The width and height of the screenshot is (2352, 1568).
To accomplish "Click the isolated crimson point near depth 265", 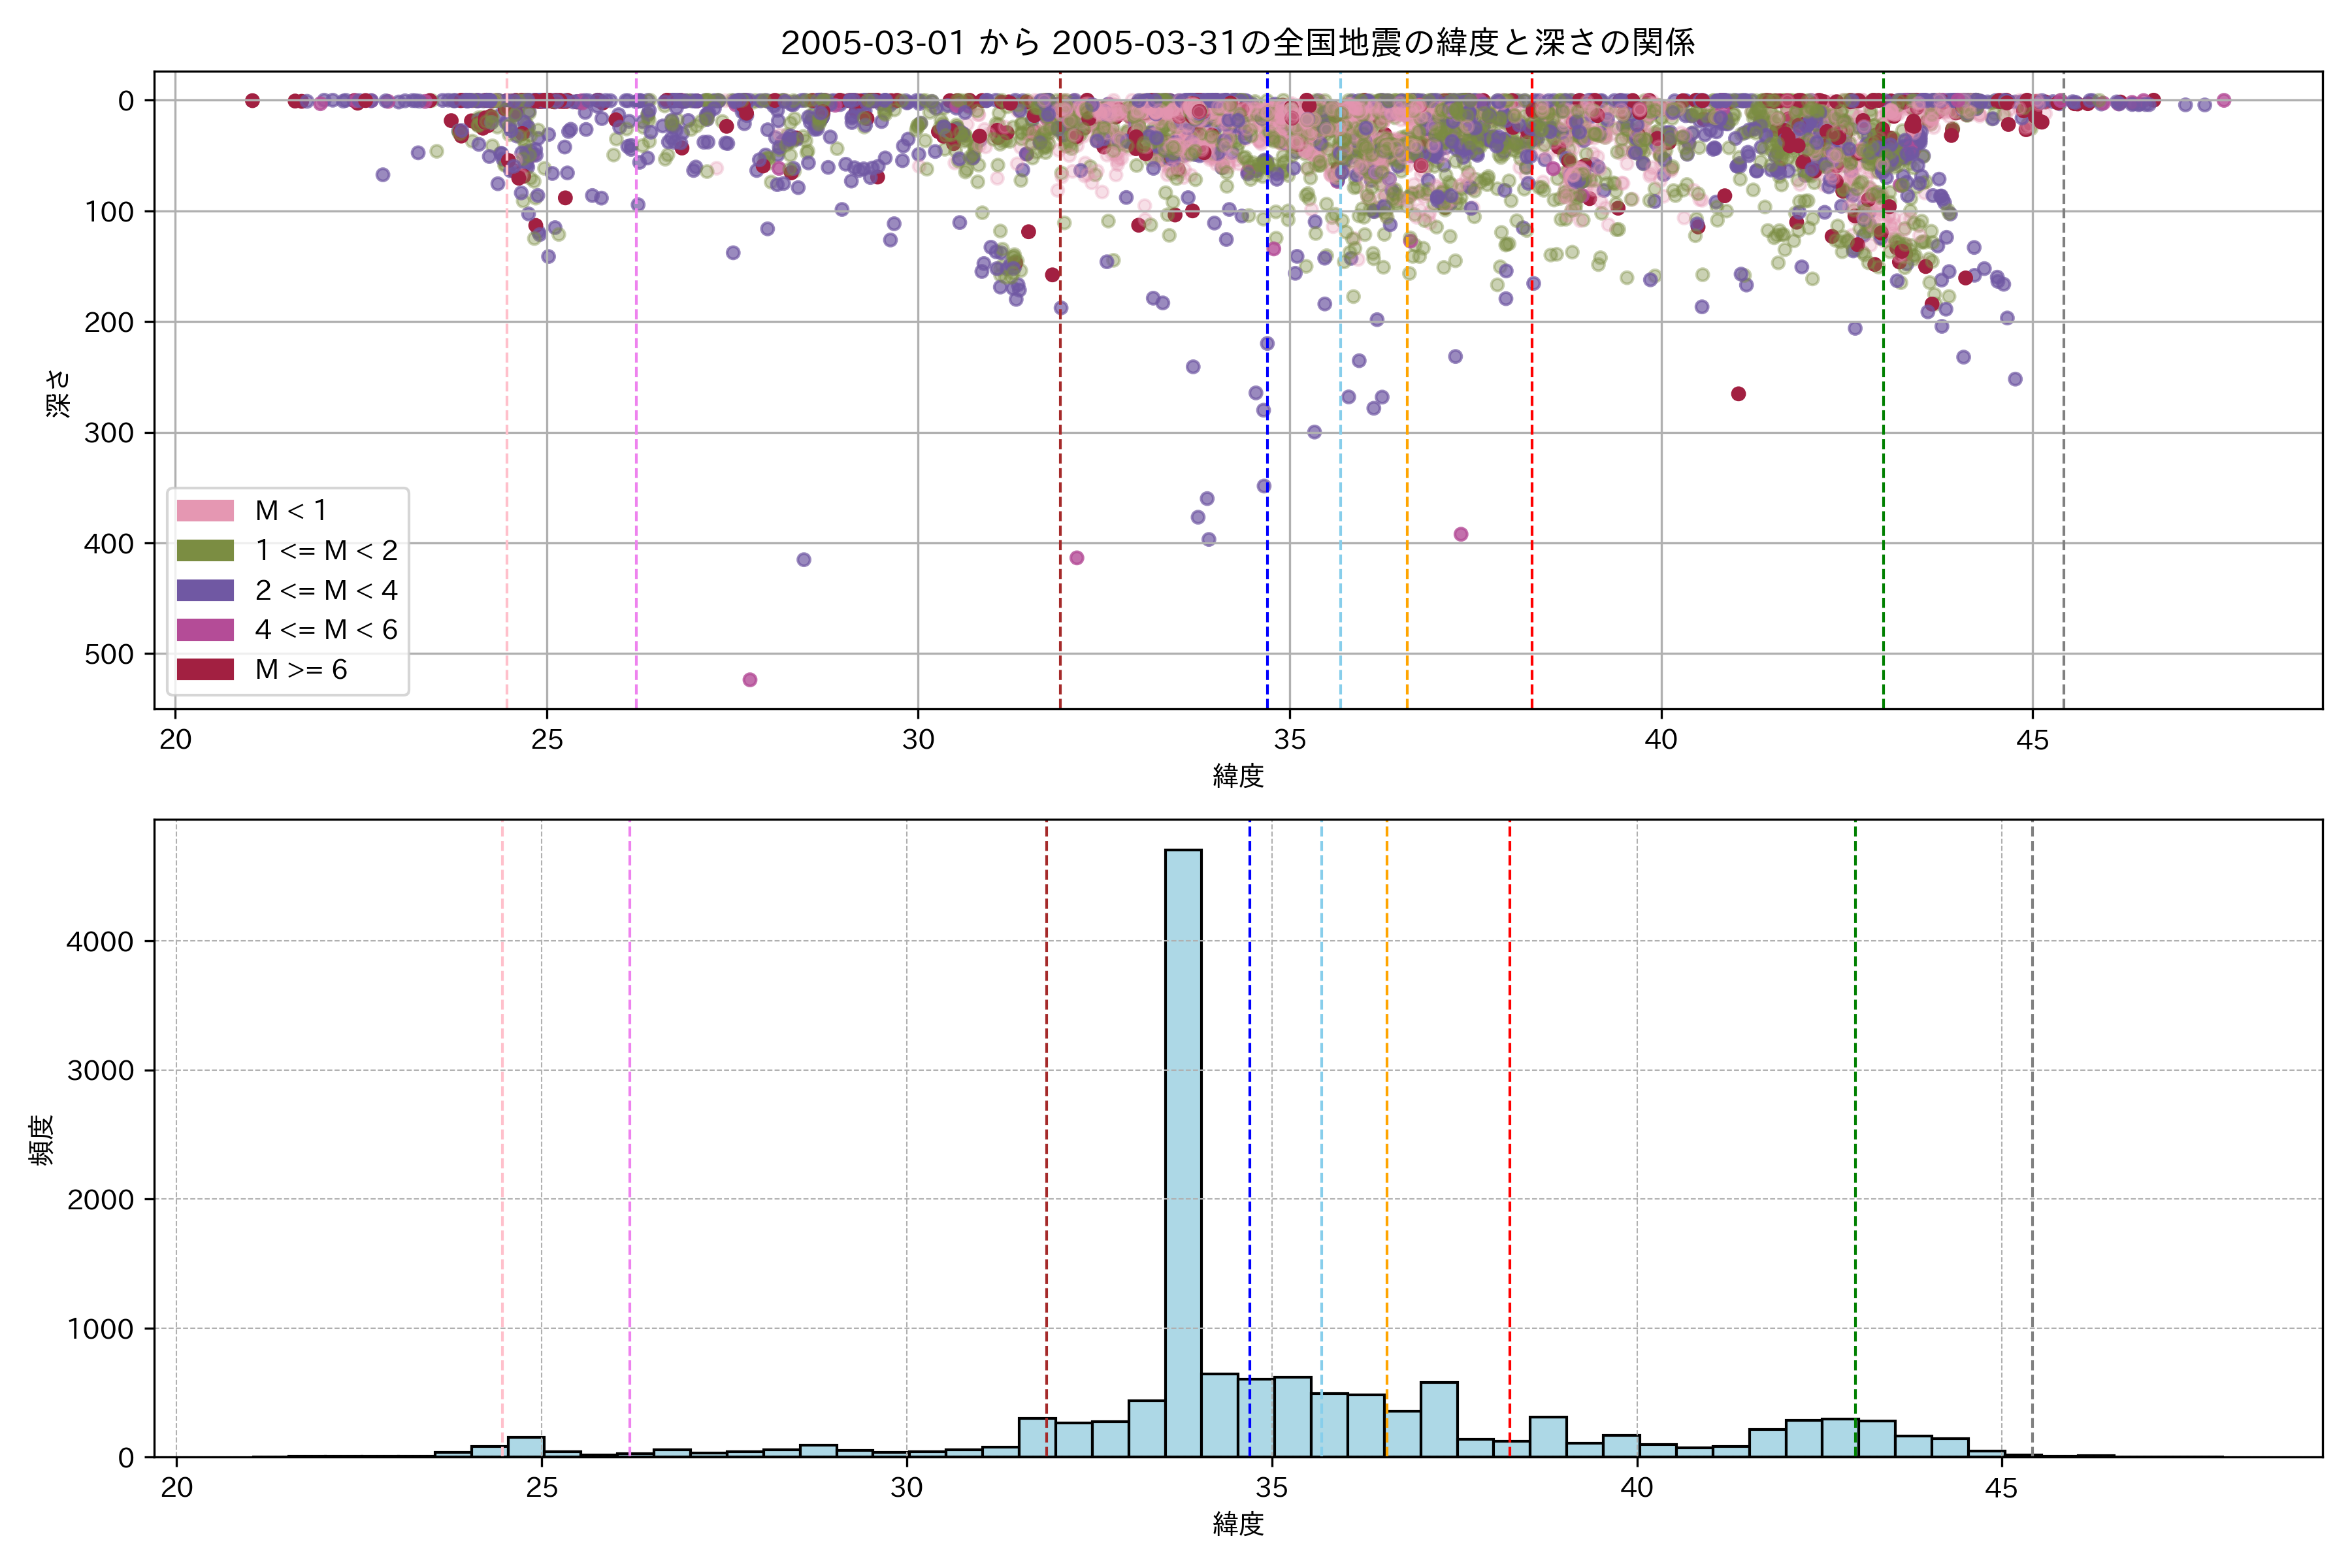I will pyautogui.click(x=1738, y=394).
